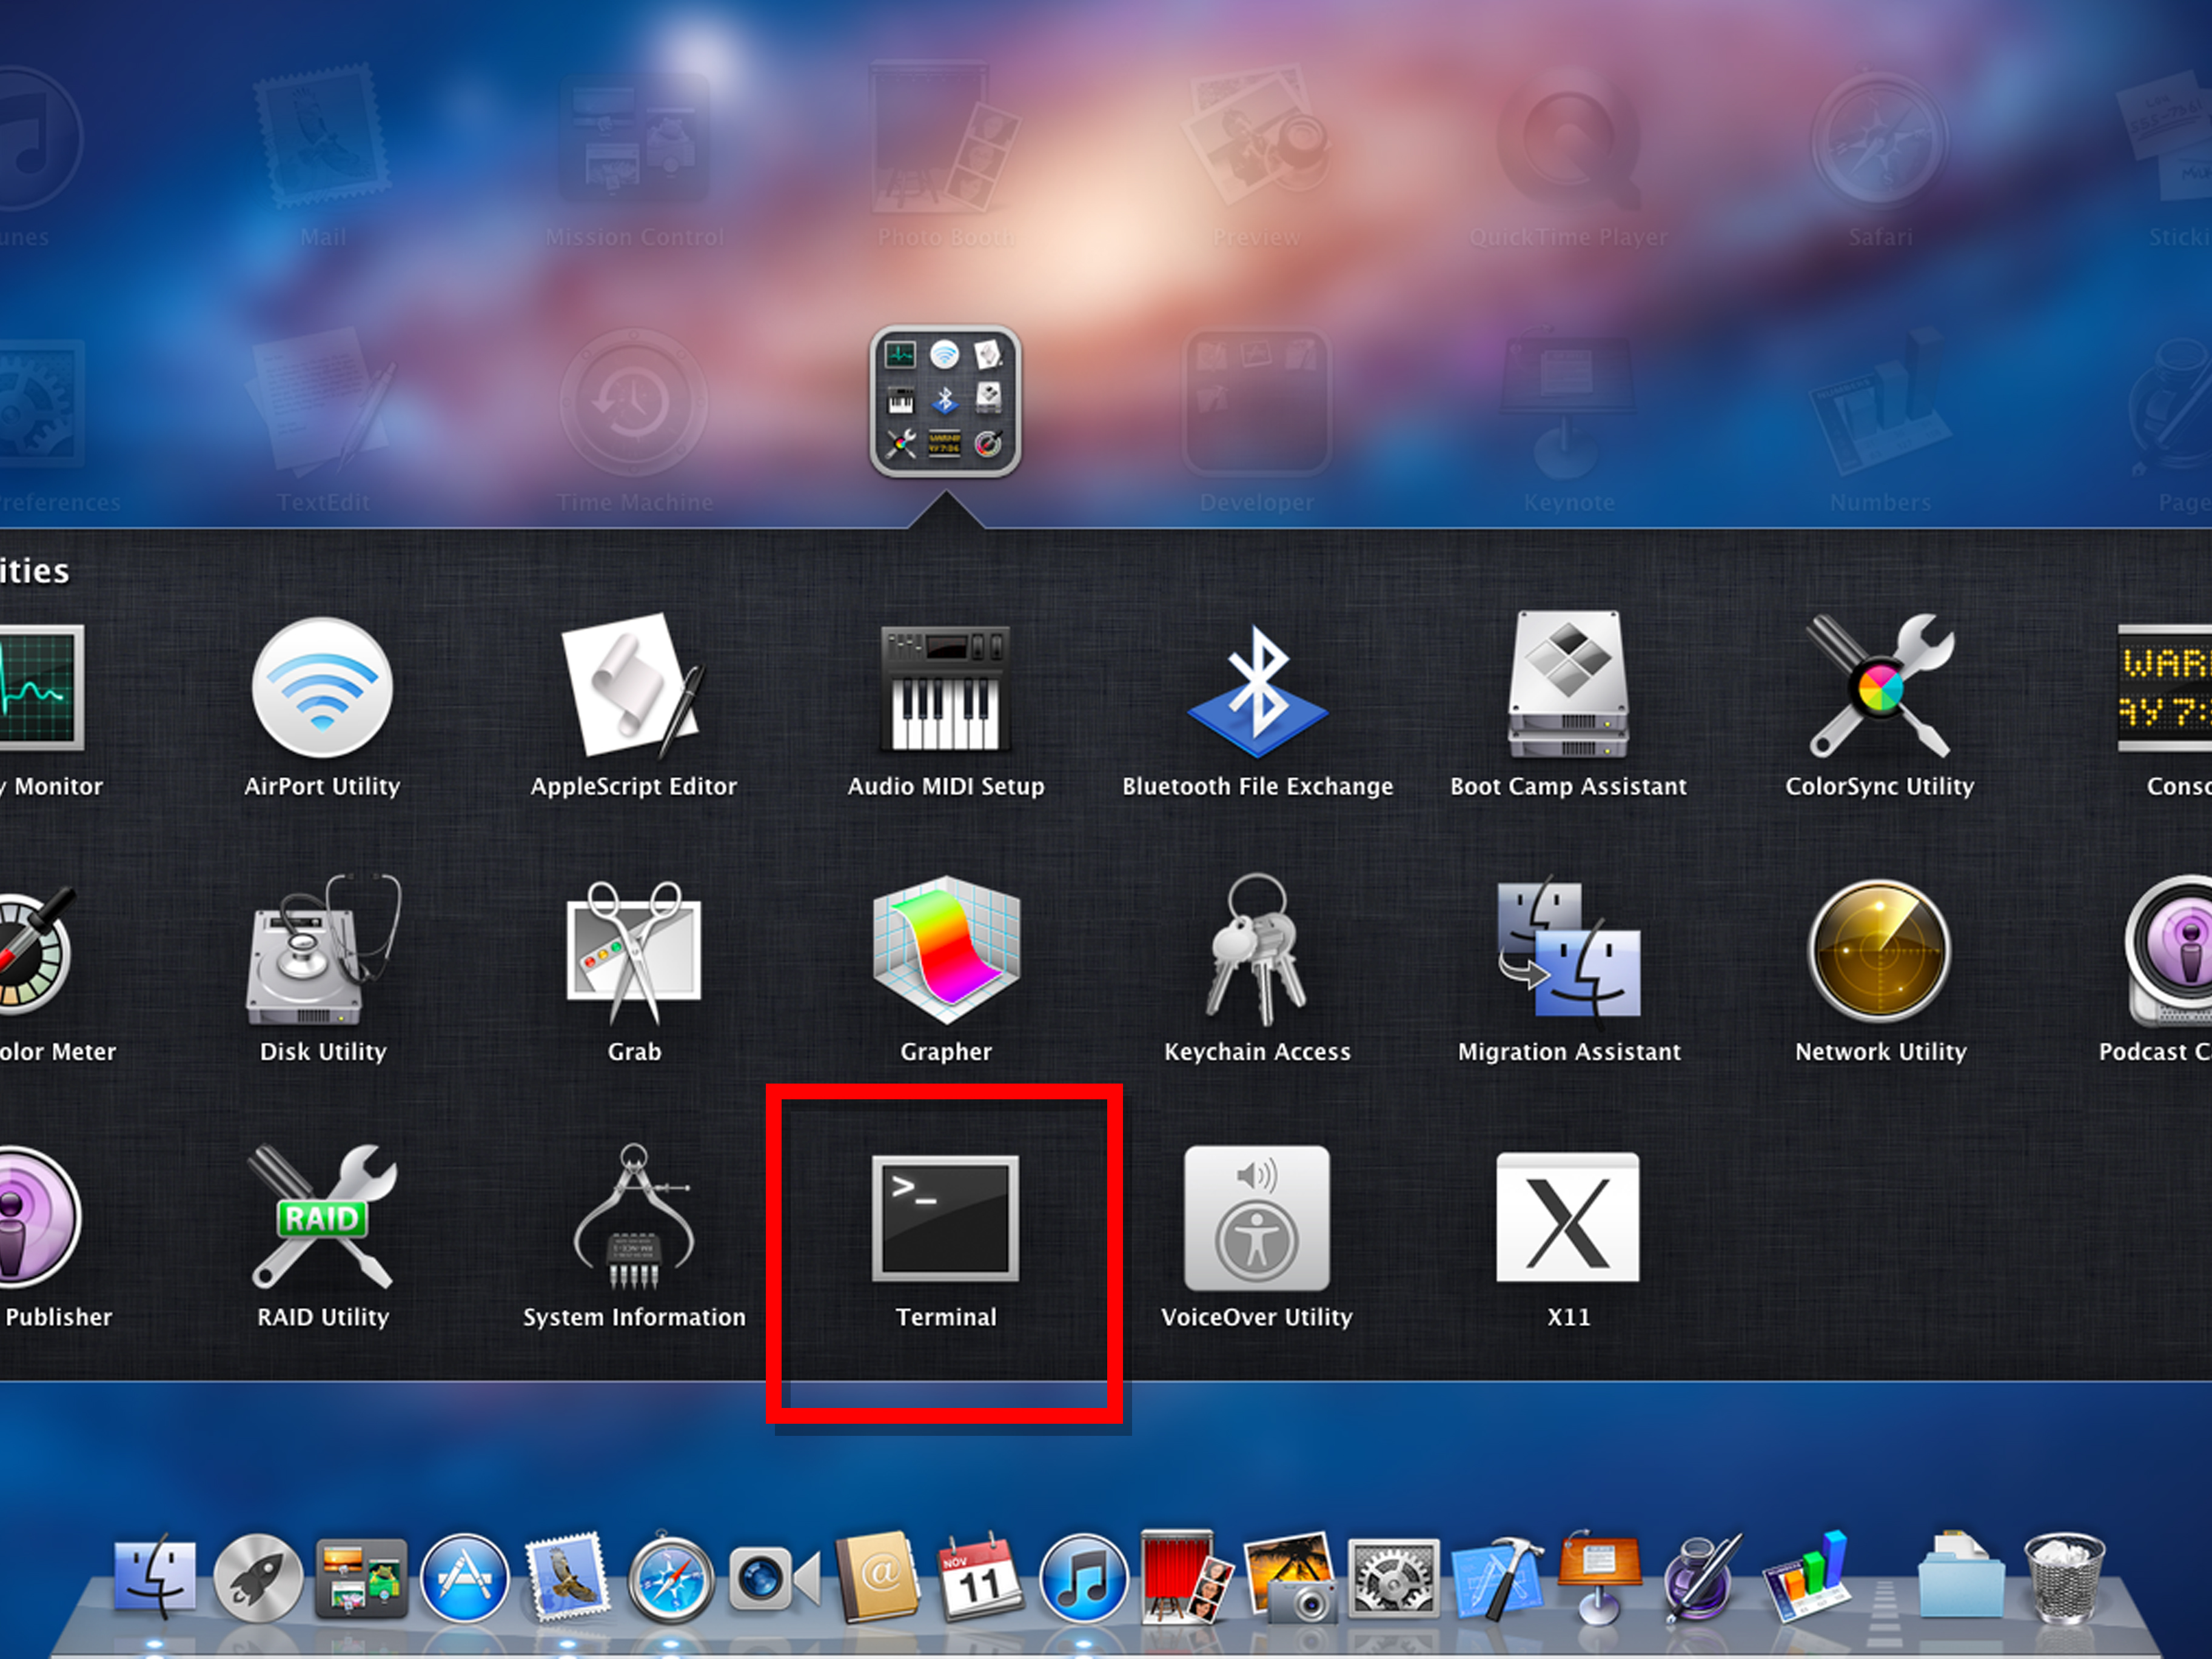This screenshot has width=2212, height=1659.
Task: Launch Console app icon
Action: pyautogui.click(x=2166, y=687)
